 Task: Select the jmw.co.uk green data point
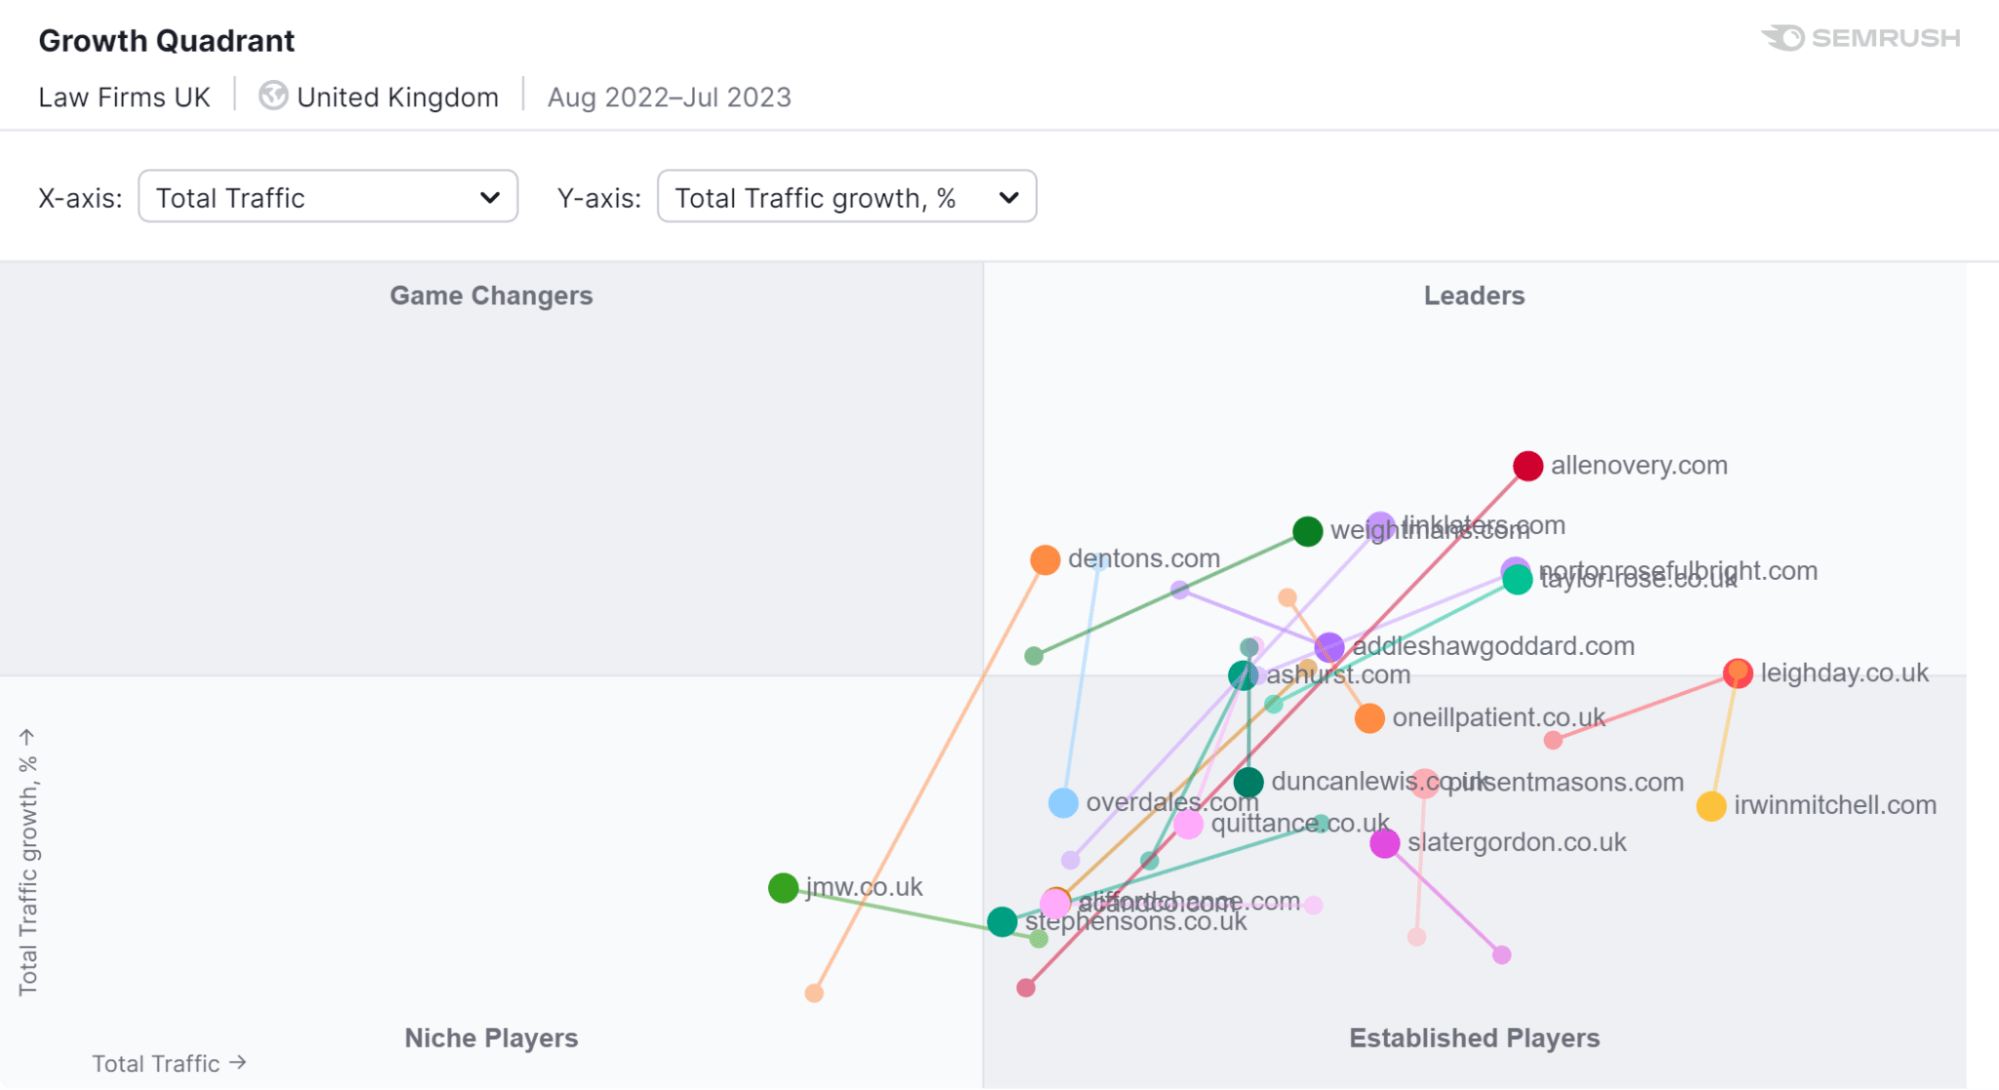(x=783, y=887)
